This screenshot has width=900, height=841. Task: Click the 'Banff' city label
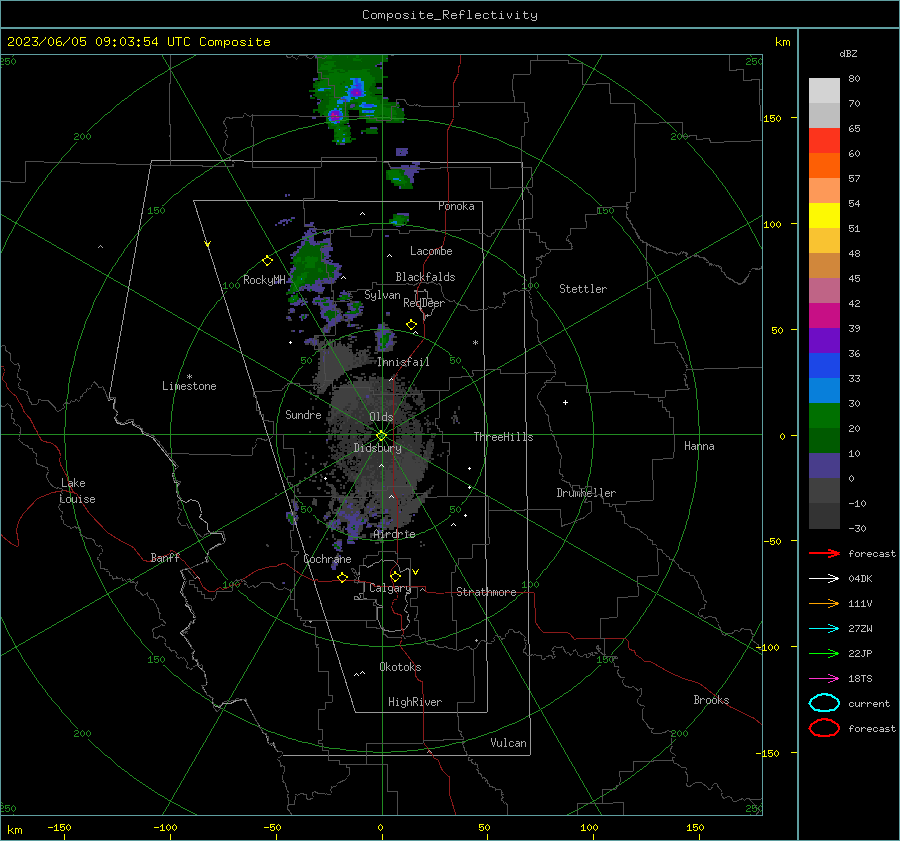[165, 558]
